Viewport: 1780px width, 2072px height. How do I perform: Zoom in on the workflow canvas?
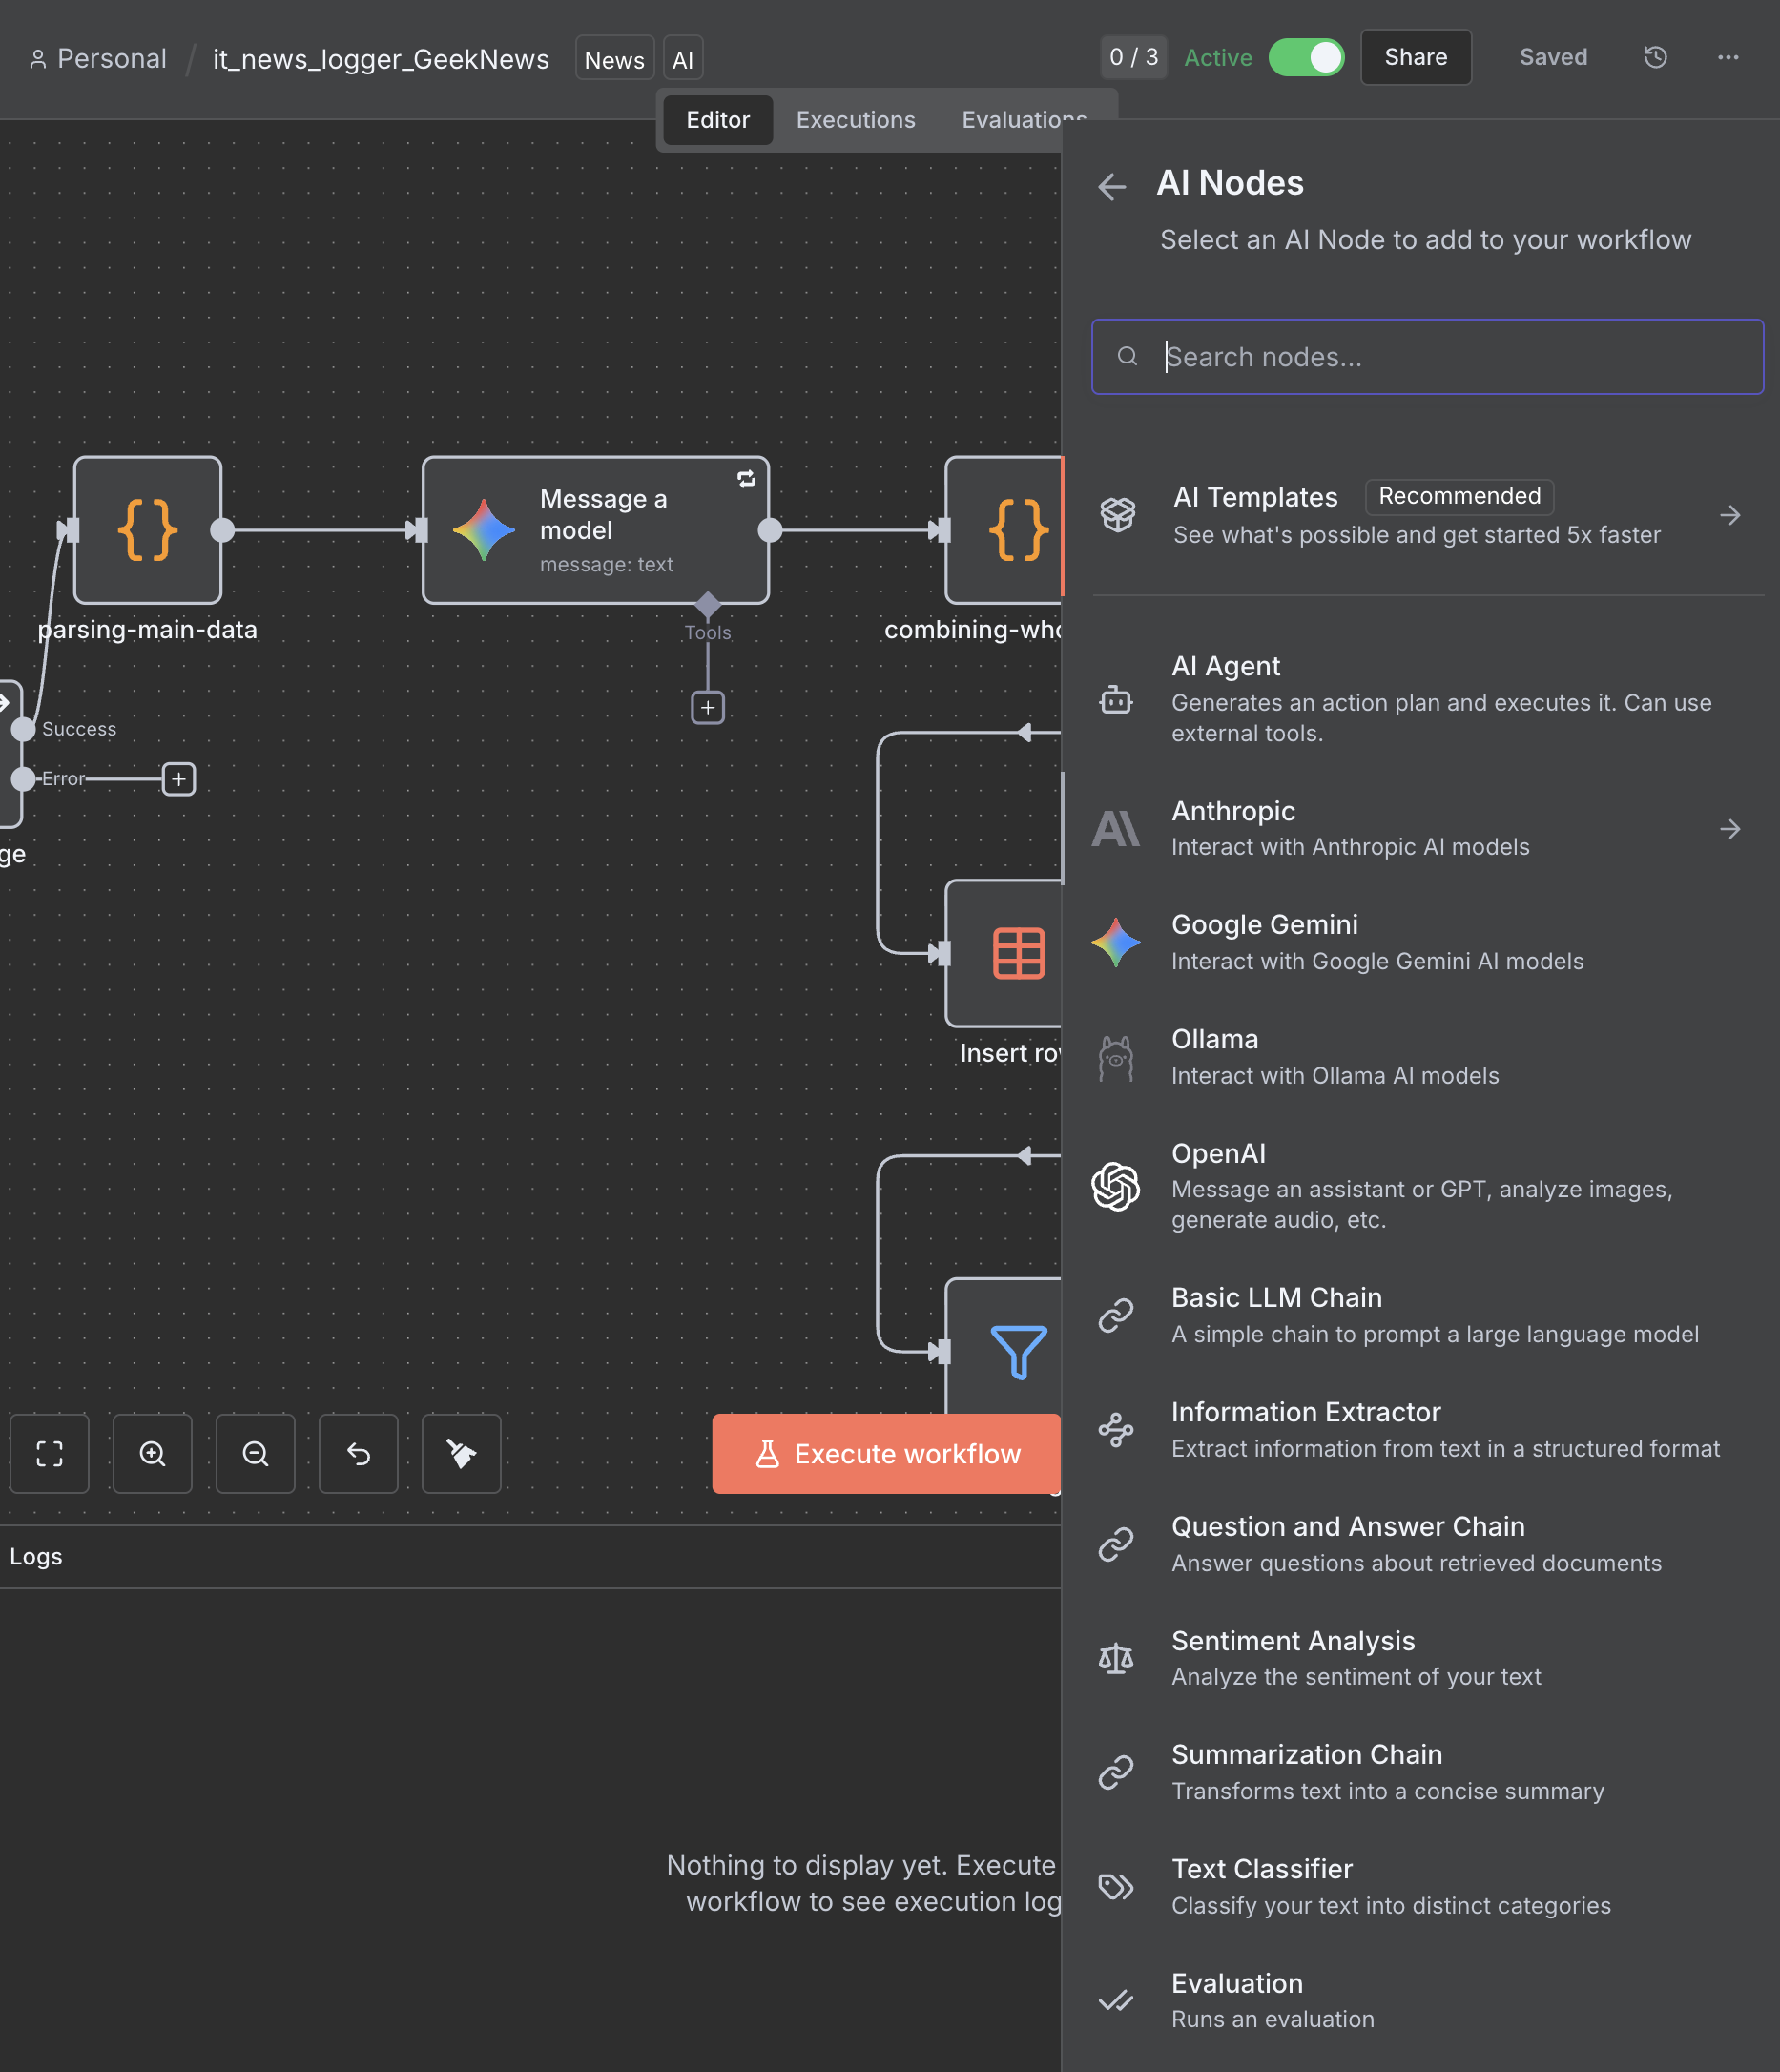(x=152, y=1453)
